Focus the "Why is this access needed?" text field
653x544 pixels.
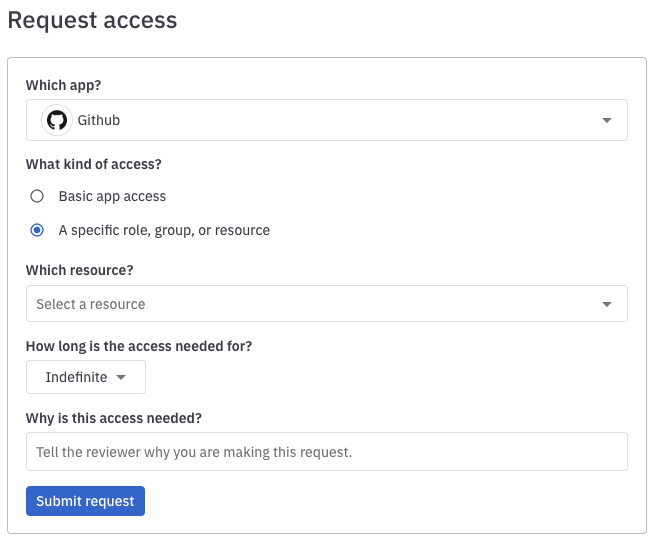click(x=326, y=452)
